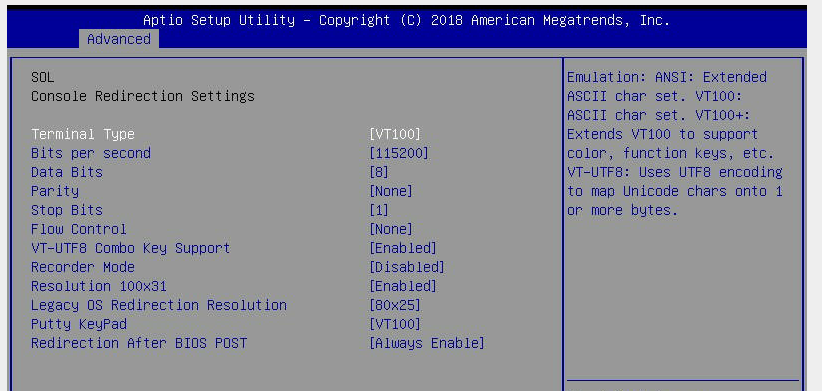Open Redirection After BIOS POST value
This screenshot has height=391, width=822.
pos(427,343)
